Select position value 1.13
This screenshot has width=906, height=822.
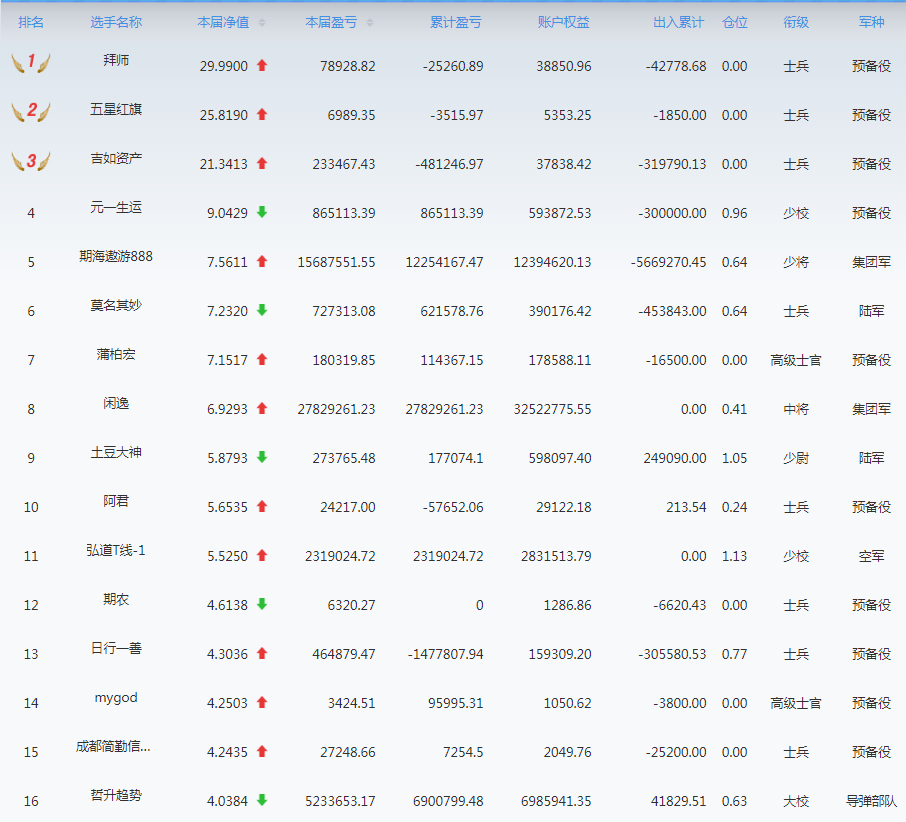pyautogui.click(x=734, y=556)
